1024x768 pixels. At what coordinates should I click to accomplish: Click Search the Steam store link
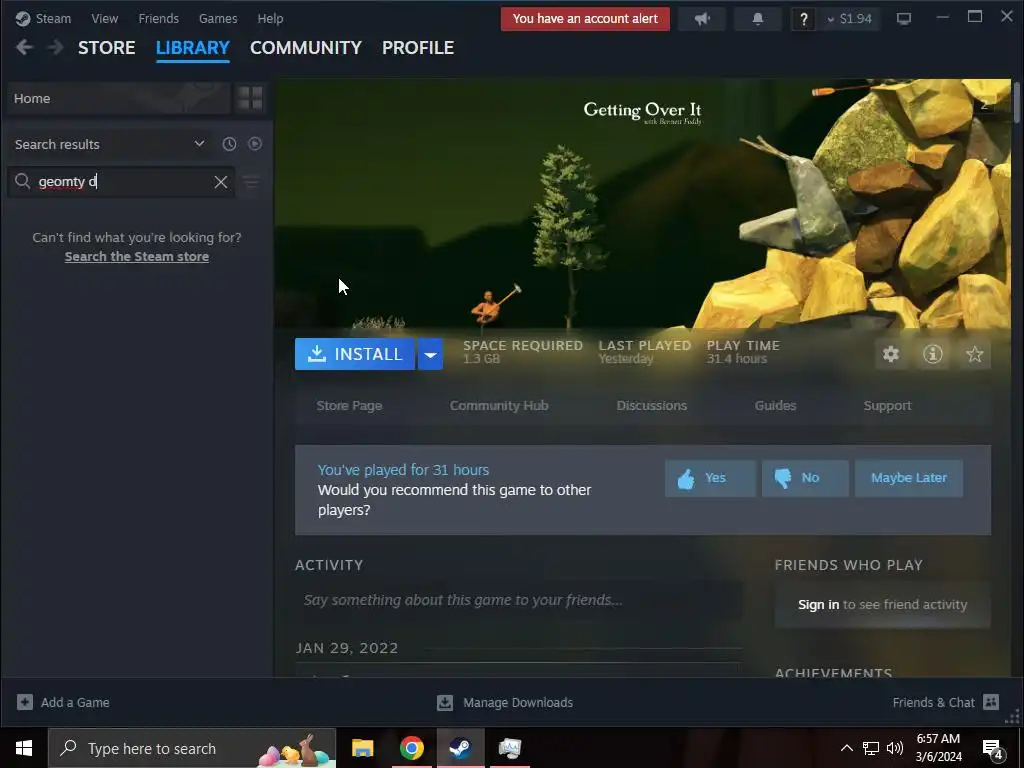(136, 257)
